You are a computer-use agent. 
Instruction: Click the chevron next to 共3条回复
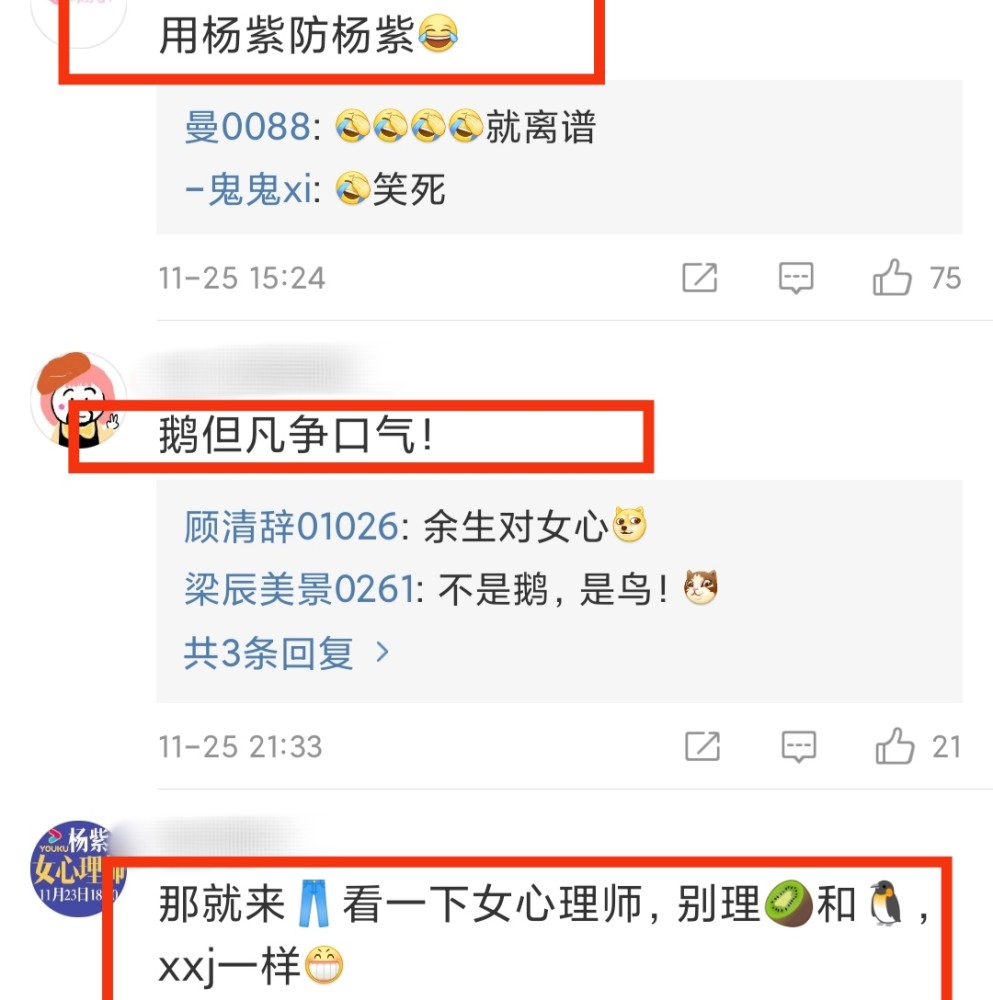[x=382, y=652]
